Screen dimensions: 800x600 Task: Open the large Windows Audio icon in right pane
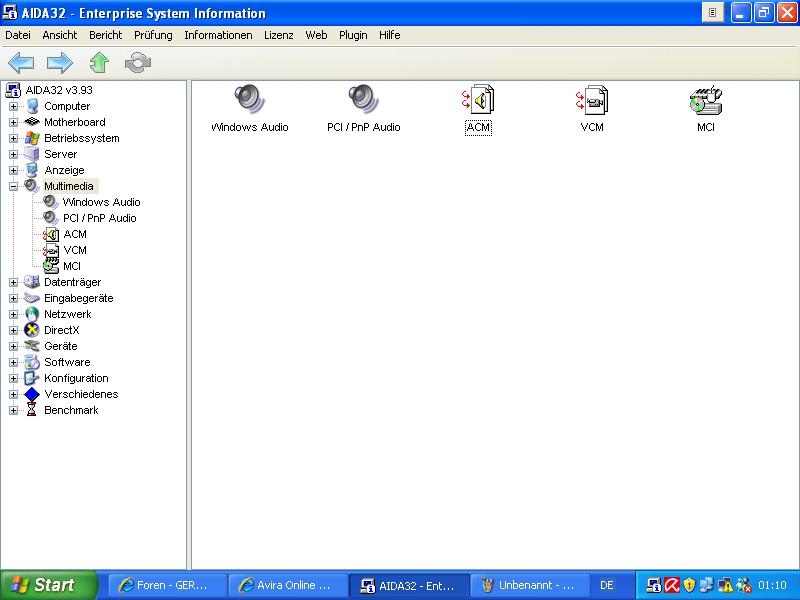pyautogui.click(x=249, y=99)
